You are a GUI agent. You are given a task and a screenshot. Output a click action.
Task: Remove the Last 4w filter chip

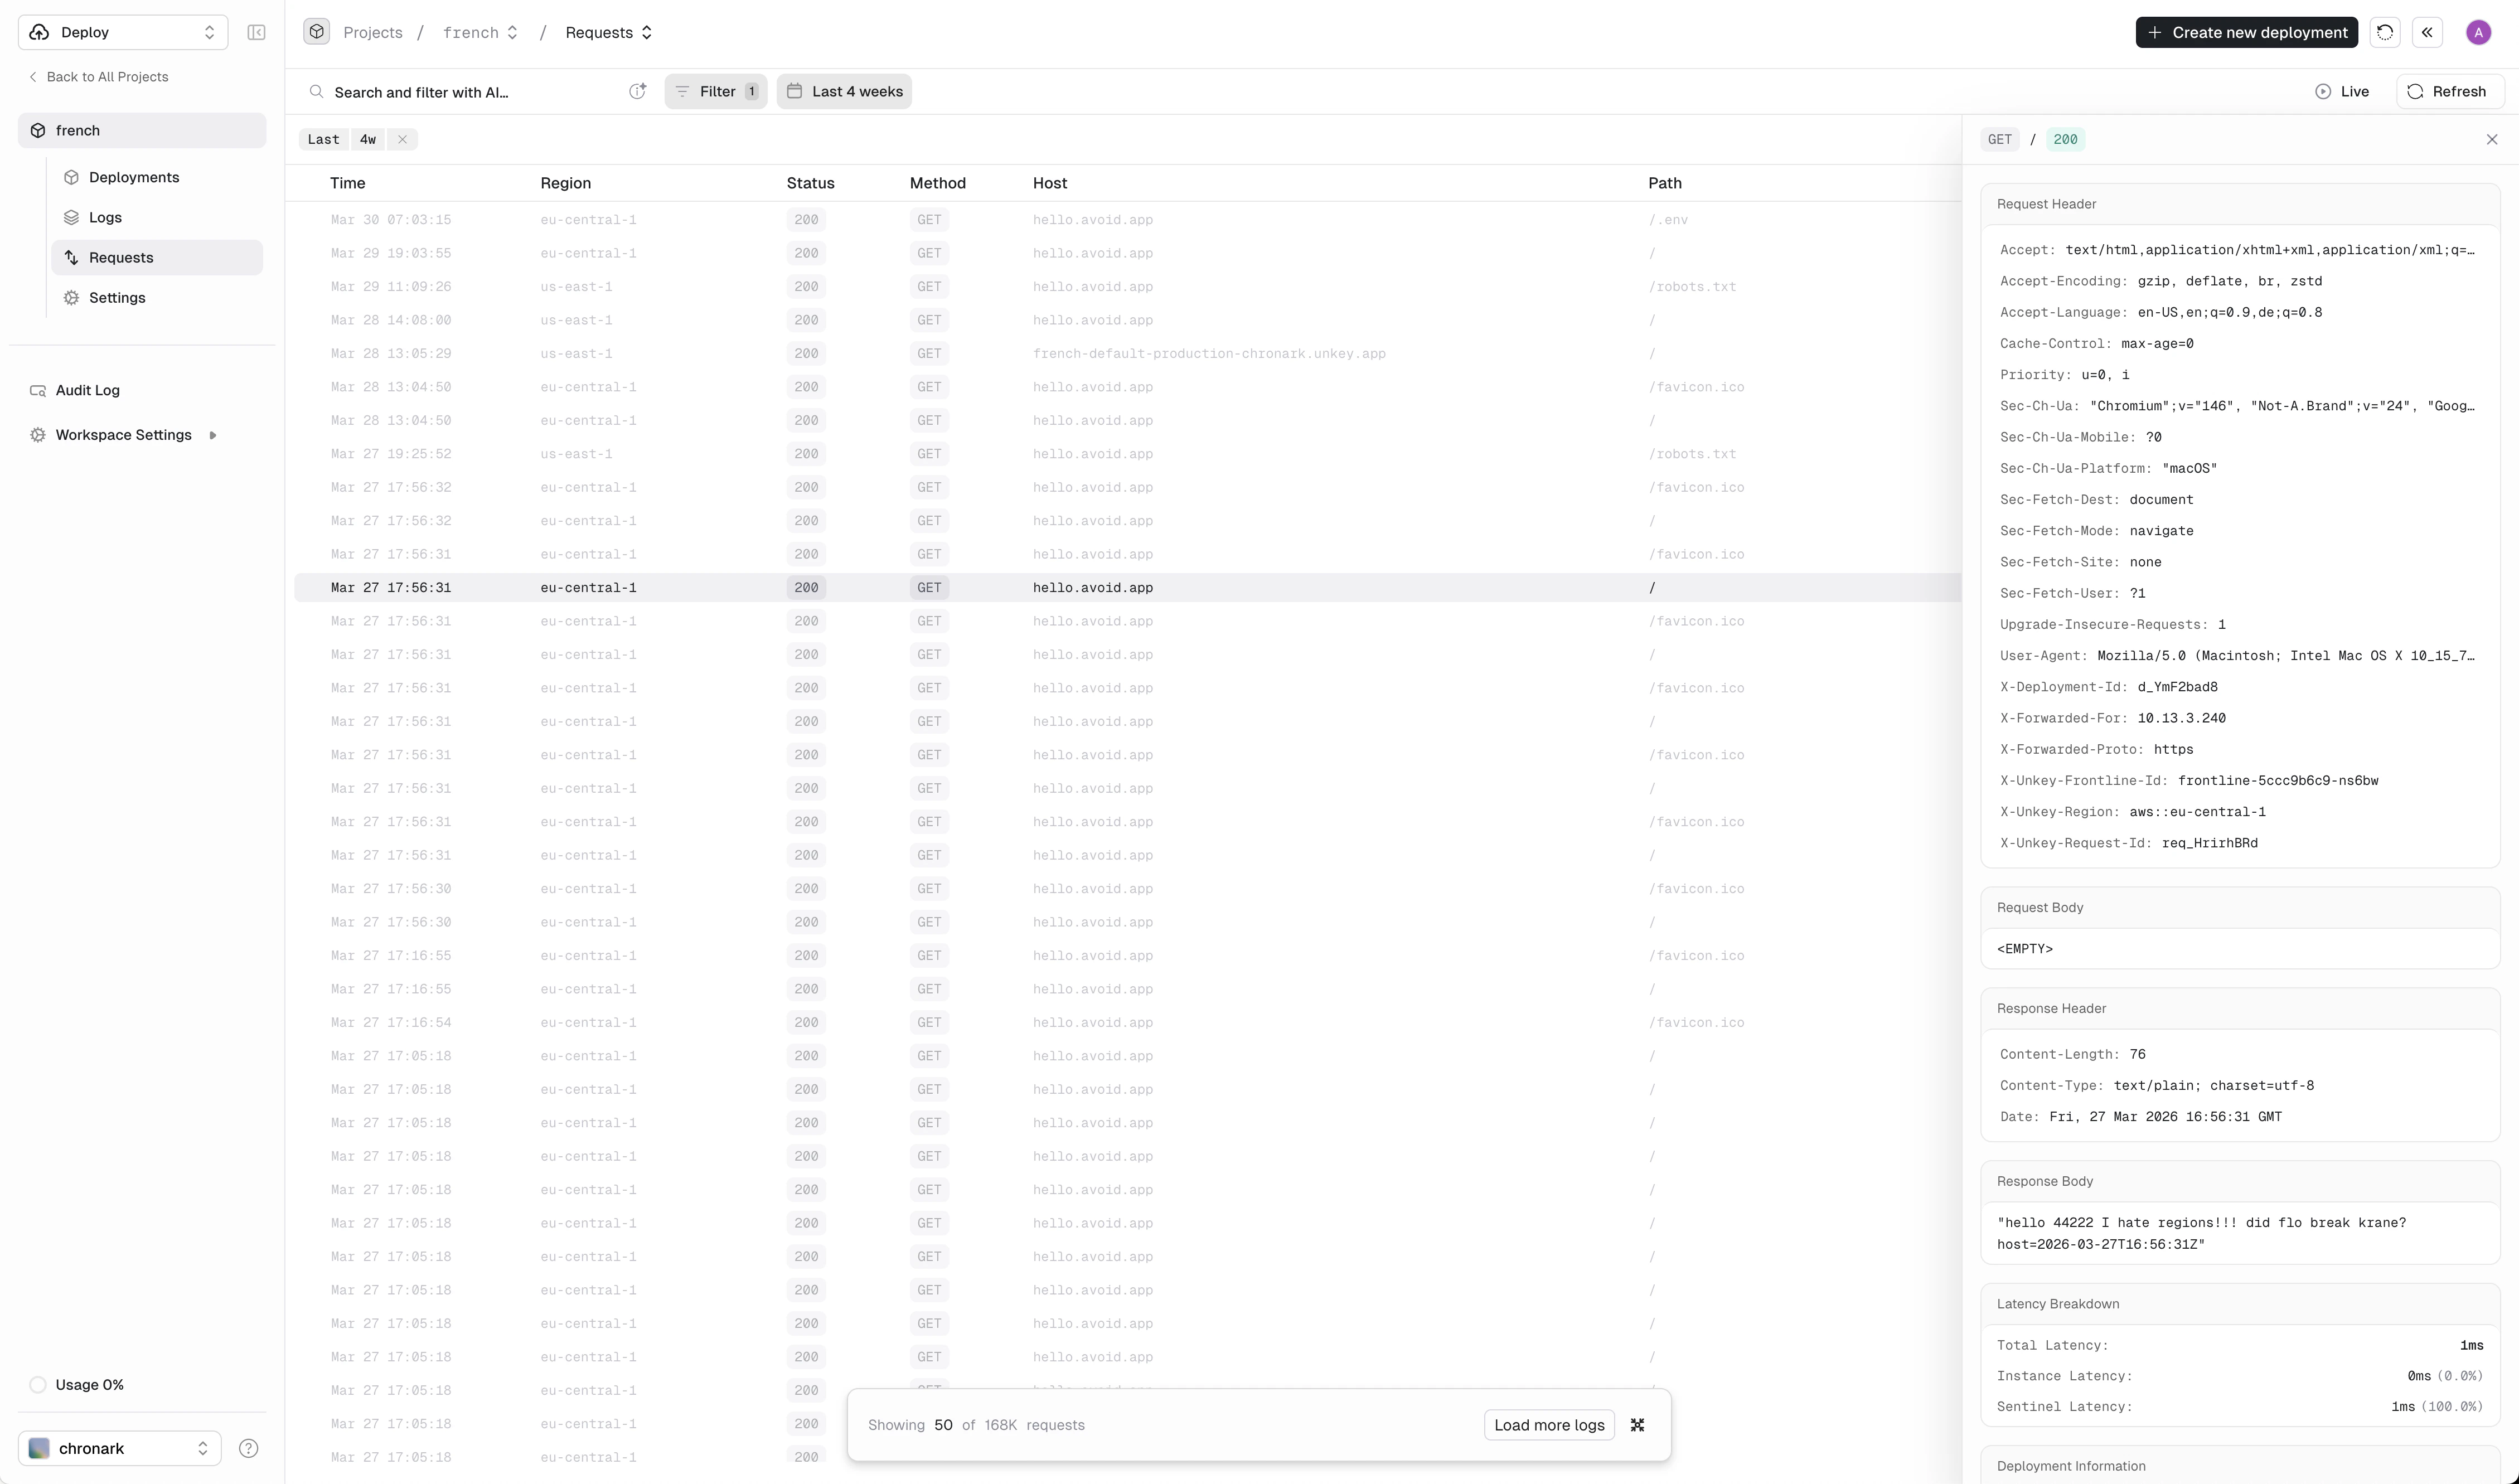401,139
